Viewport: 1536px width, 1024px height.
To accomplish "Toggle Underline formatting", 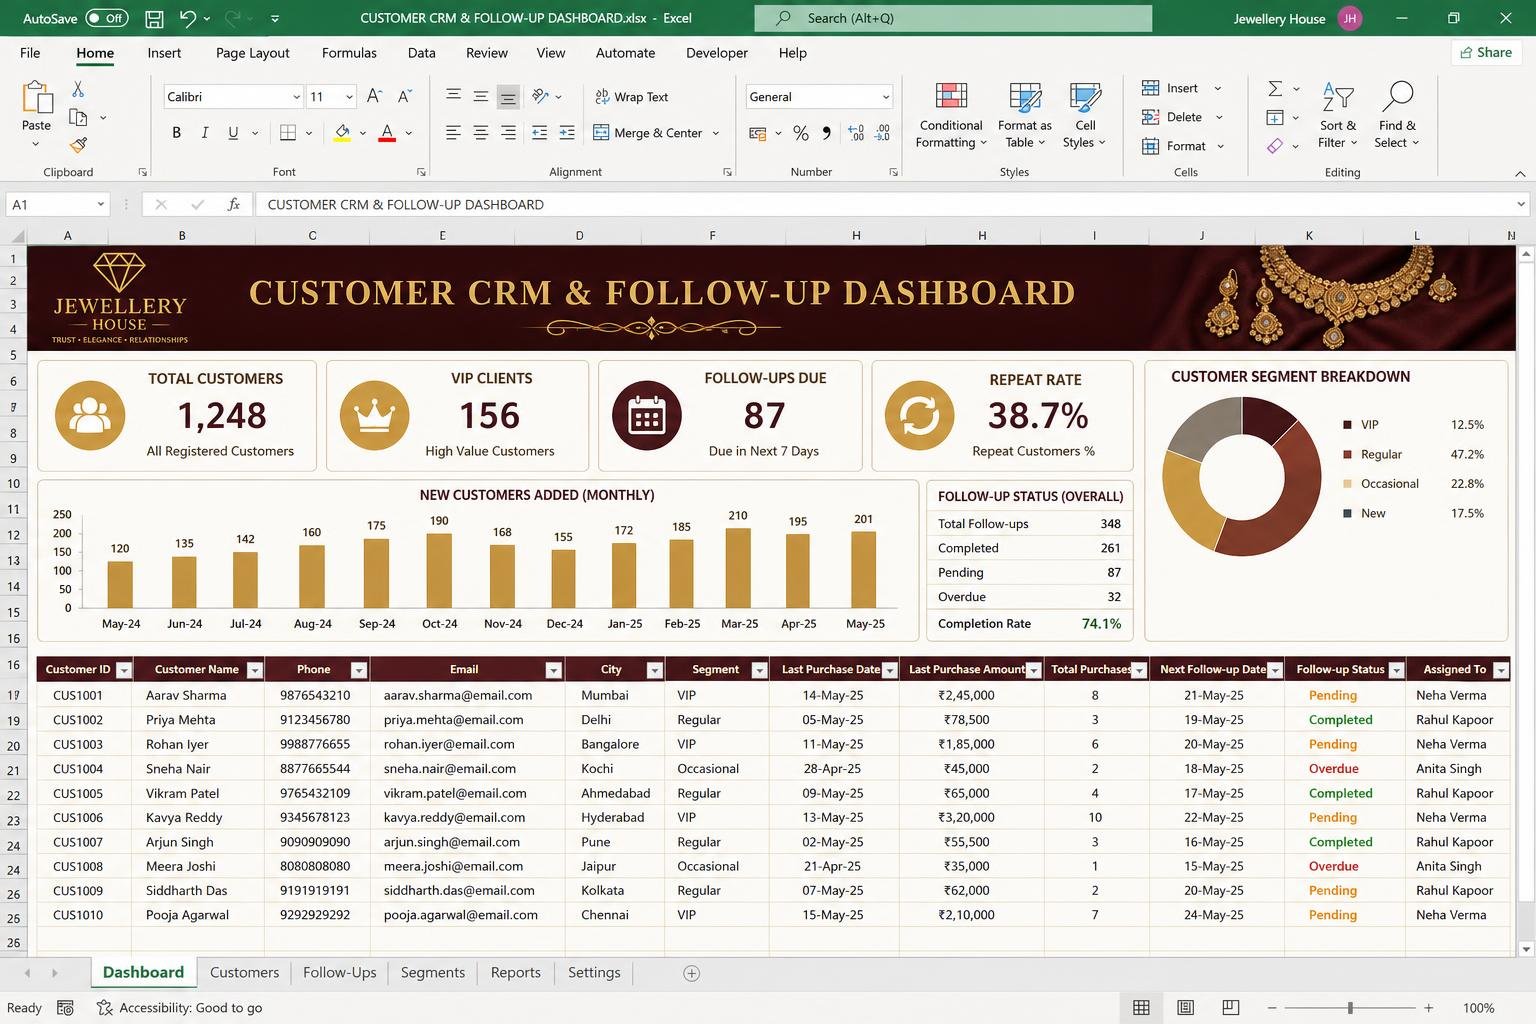I will (x=233, y=133).
